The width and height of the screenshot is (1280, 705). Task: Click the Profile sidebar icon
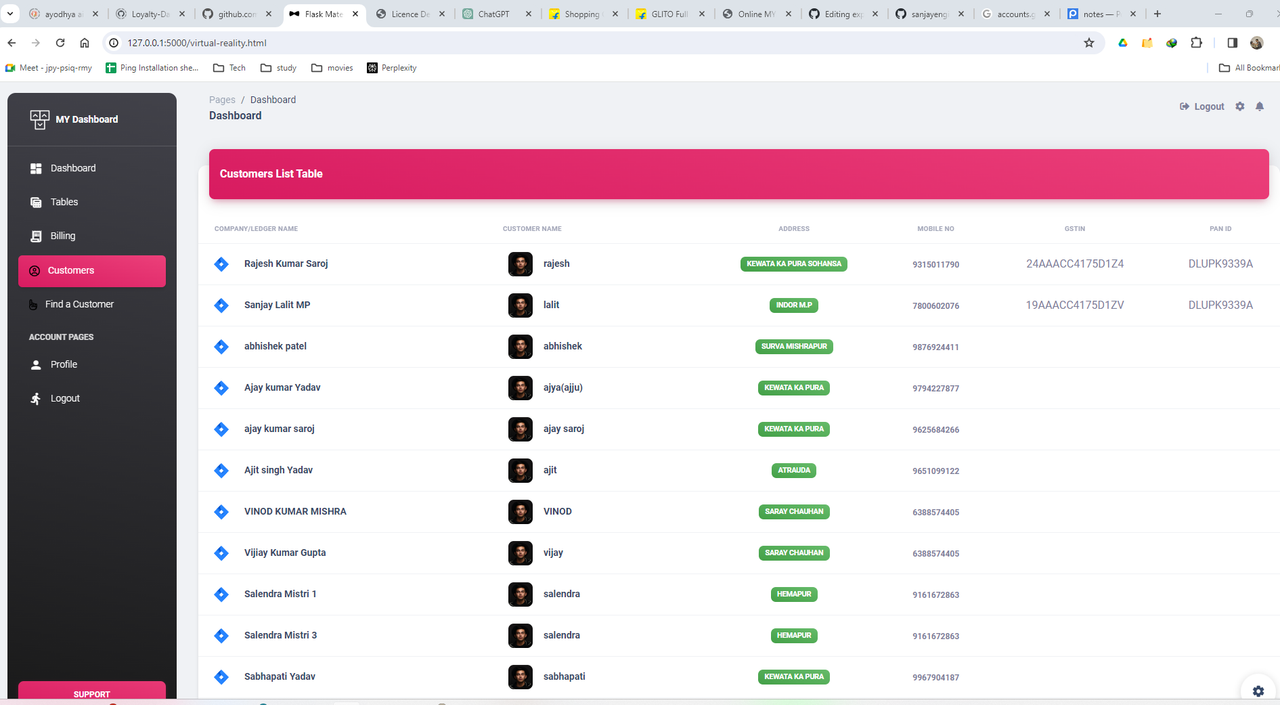pyautogui.click(x=36, y=365)
